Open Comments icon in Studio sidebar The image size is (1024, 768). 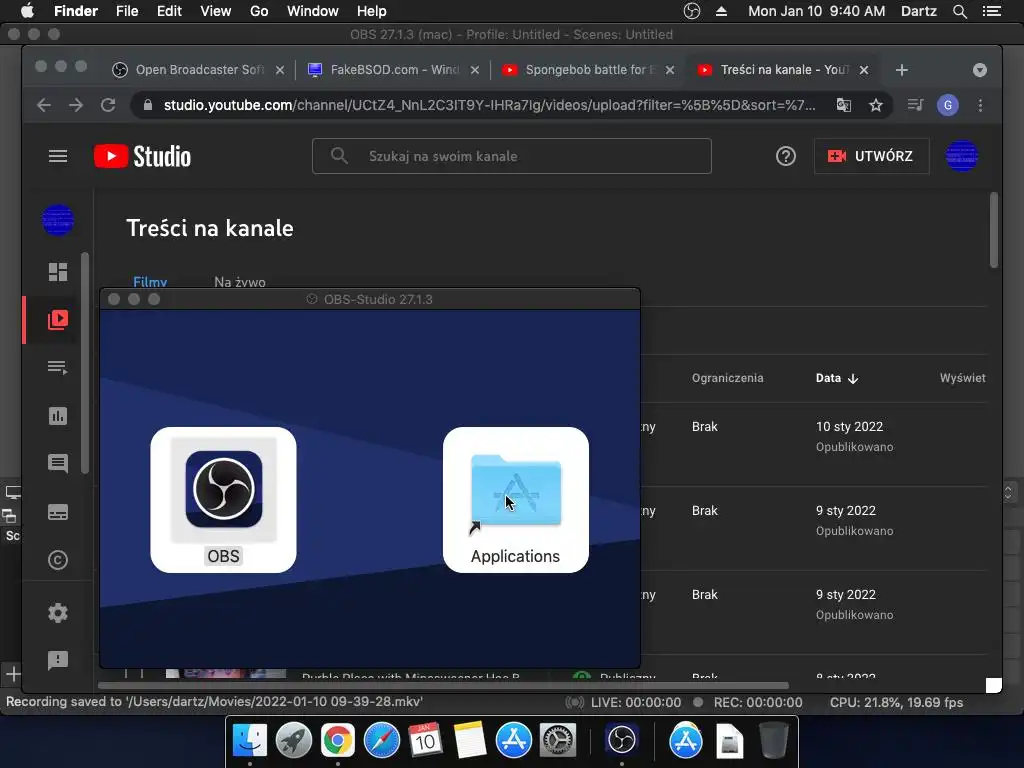pyautogui.click(x=57, y=464)
